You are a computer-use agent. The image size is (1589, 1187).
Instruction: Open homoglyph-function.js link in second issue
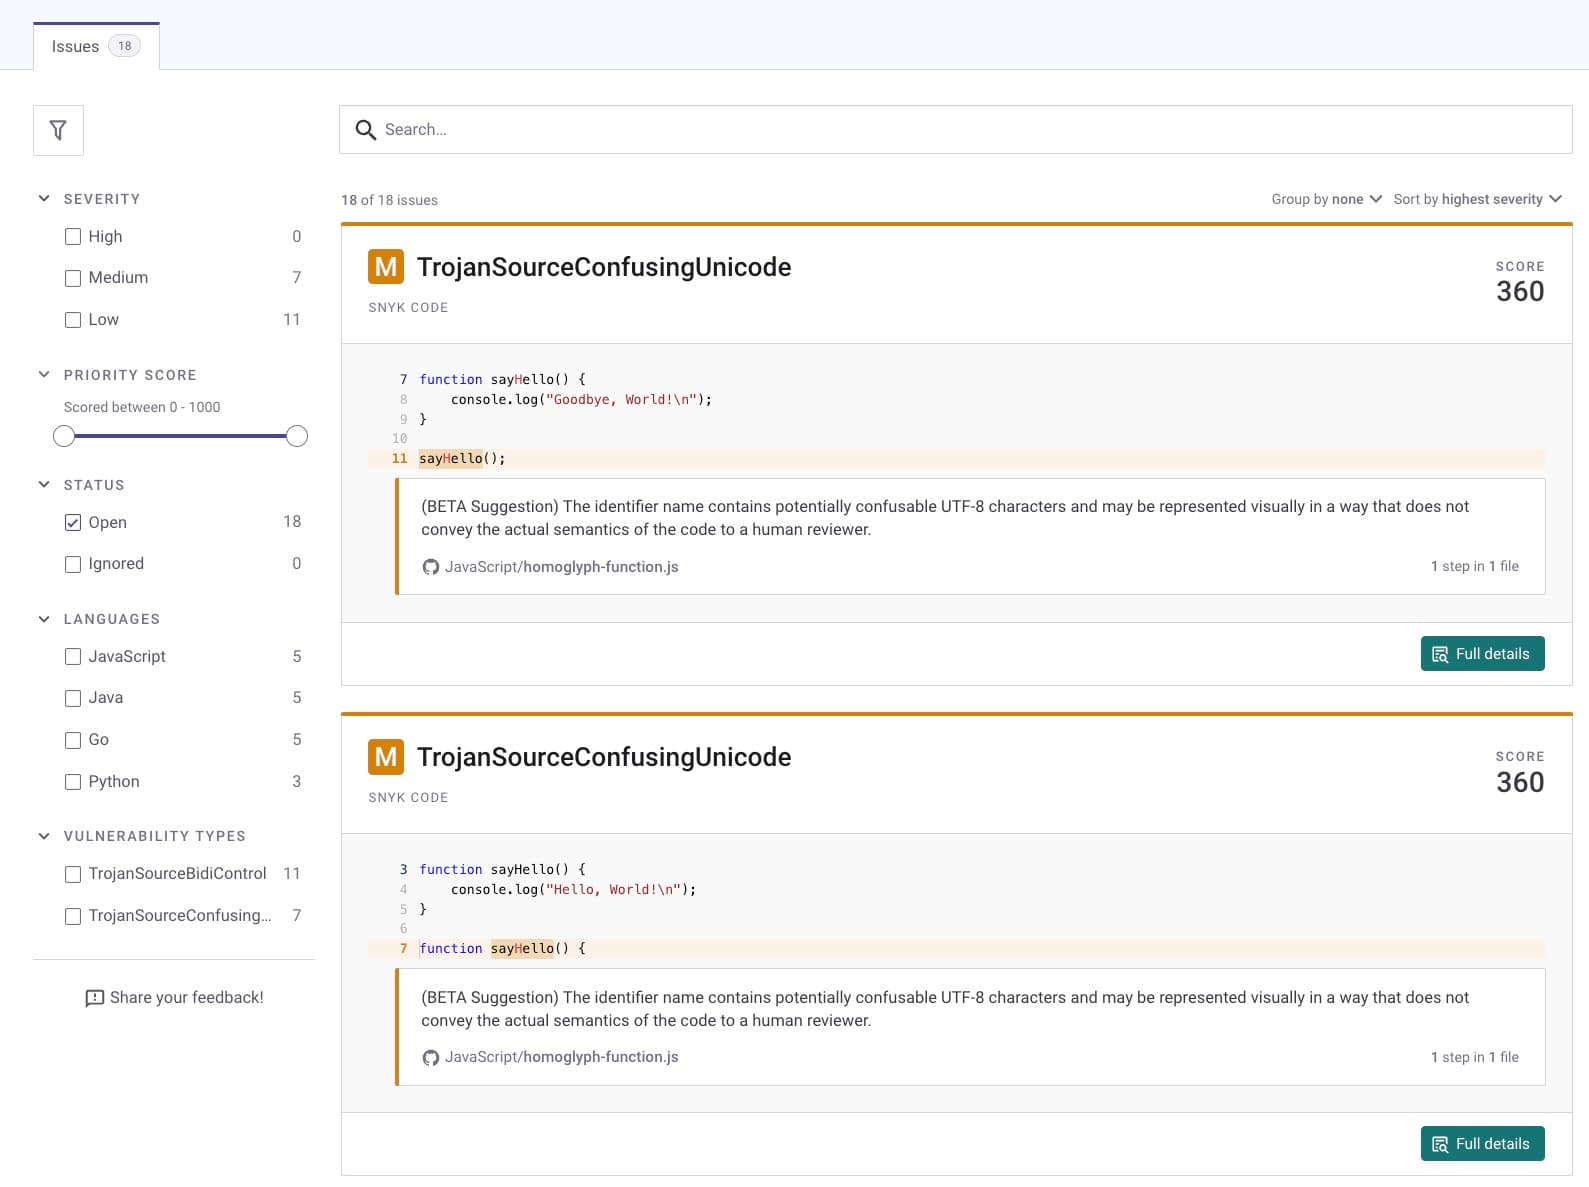pos(561,1057)
